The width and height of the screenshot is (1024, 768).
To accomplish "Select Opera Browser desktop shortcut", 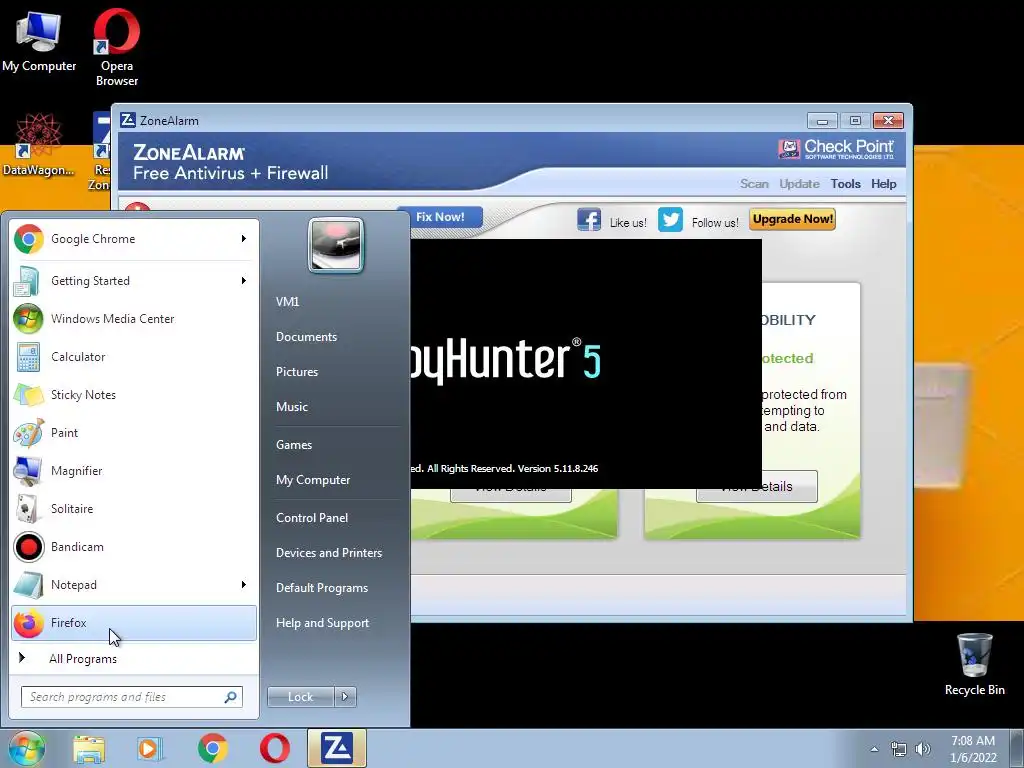I will [x=117, y=47].
